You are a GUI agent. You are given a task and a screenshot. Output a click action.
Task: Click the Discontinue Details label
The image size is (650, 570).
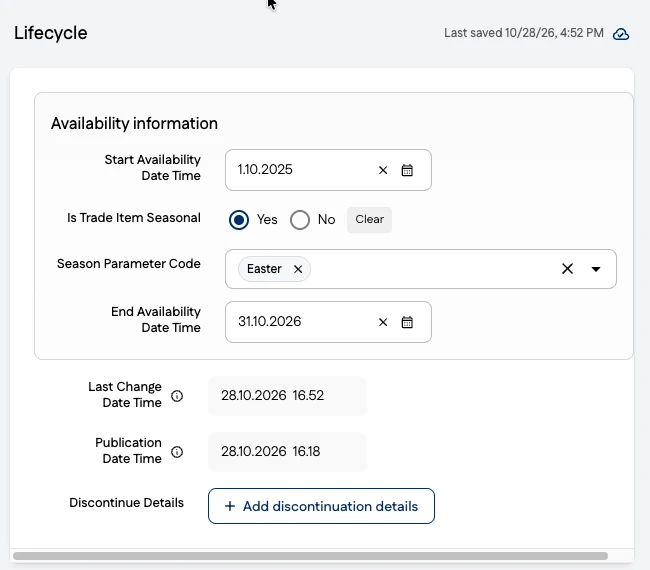point(126,502)
